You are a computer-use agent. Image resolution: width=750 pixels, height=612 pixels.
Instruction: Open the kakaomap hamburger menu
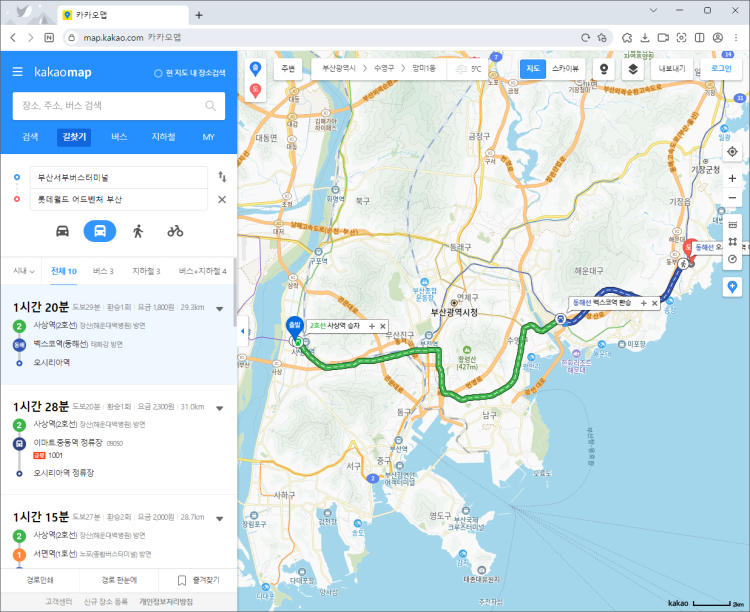tap(18, 72)
